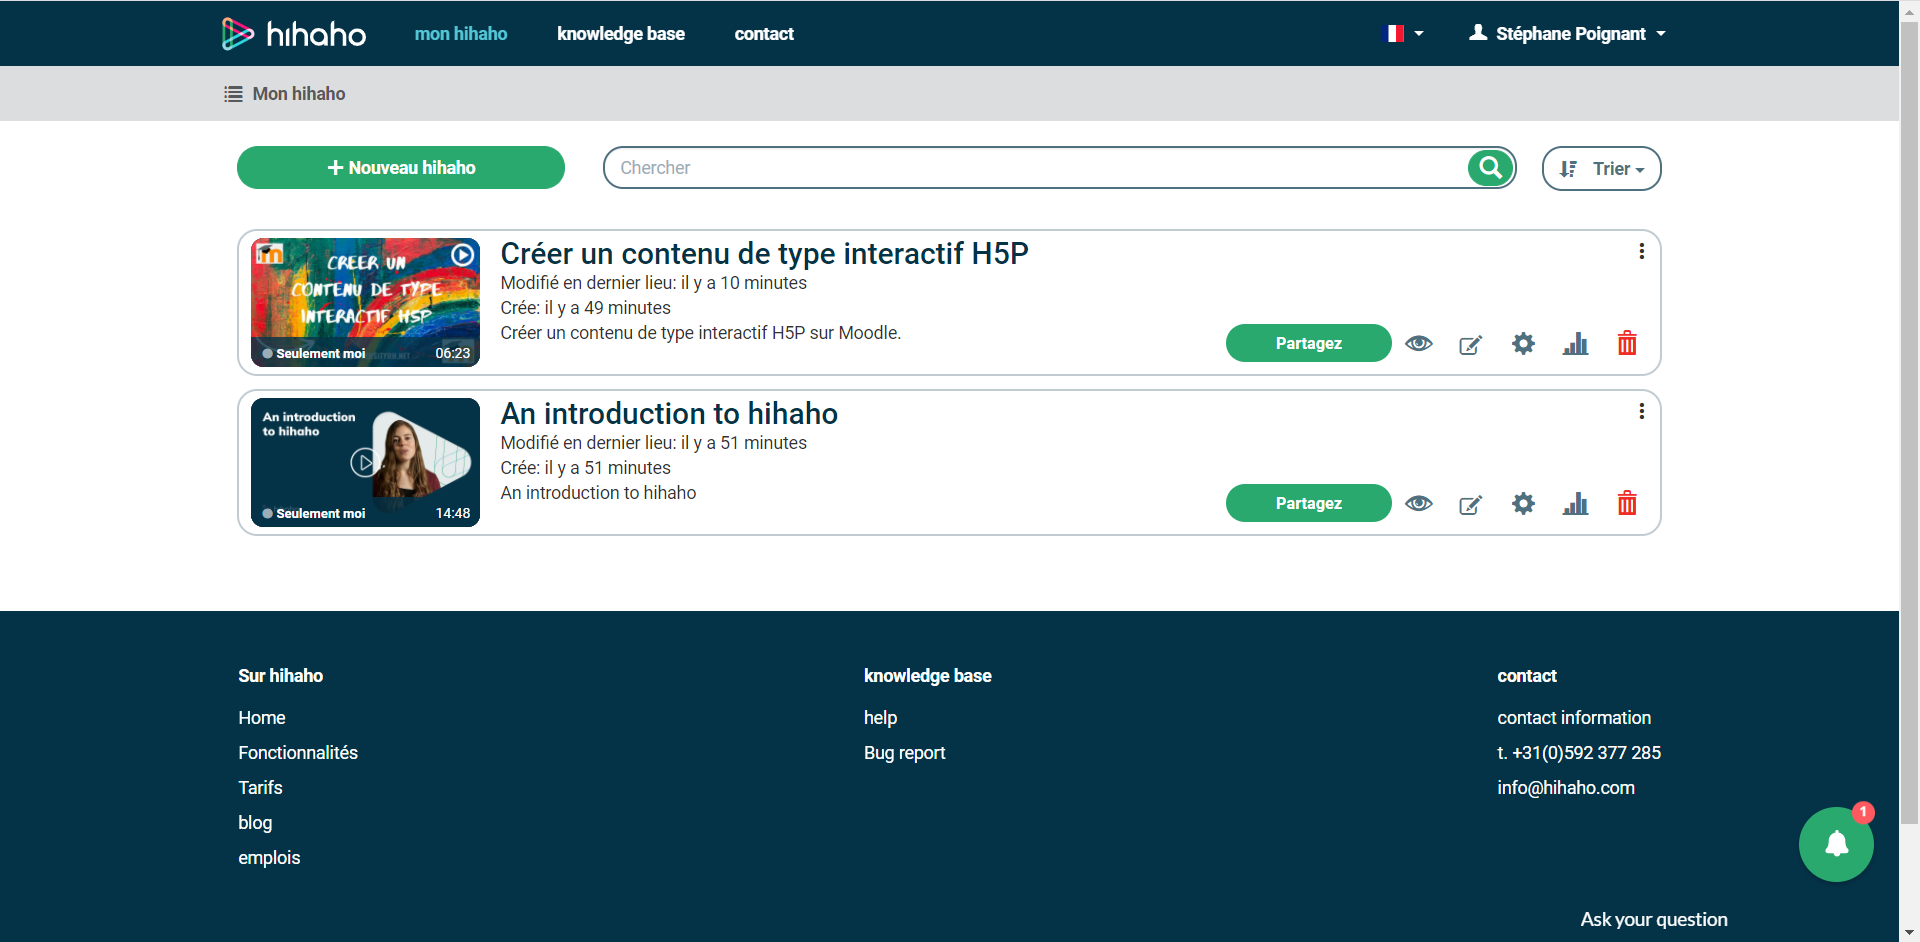Click the green magnifier search icon
This screenshot has width=1920, height=942.
(x=1490, y=168)
